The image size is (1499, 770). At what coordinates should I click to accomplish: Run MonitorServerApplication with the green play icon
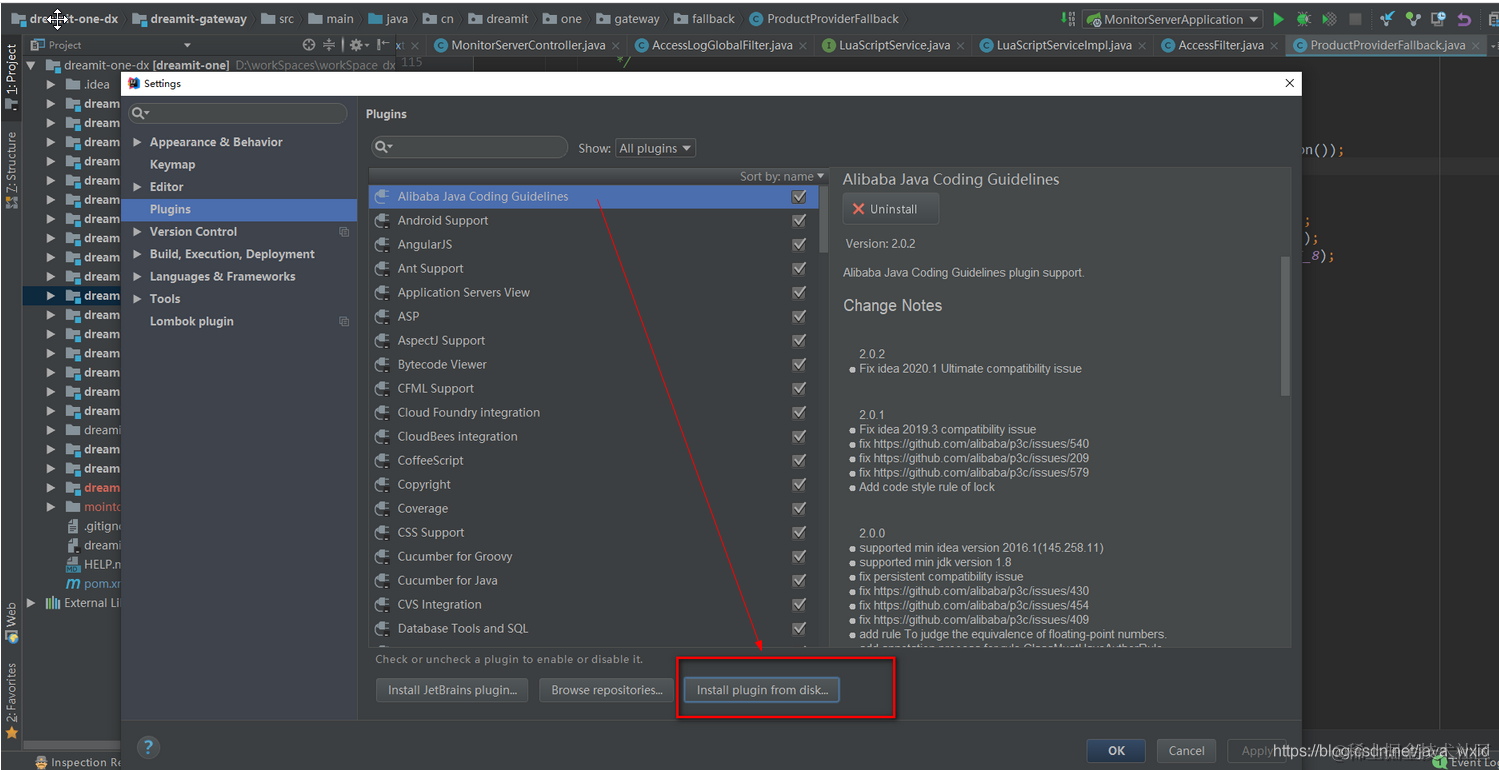(1278, 19)
